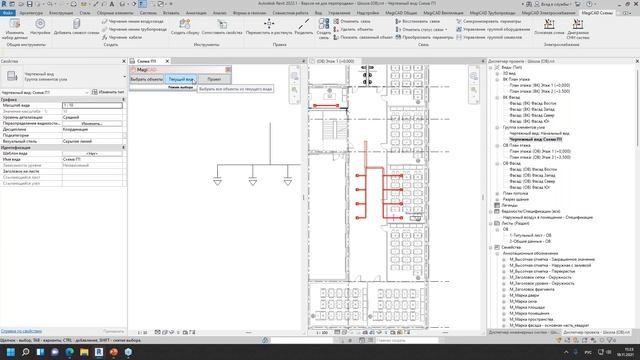Click Отменить связь in ribbon
This screenshot has height=360, width=640.
point(352,21)
